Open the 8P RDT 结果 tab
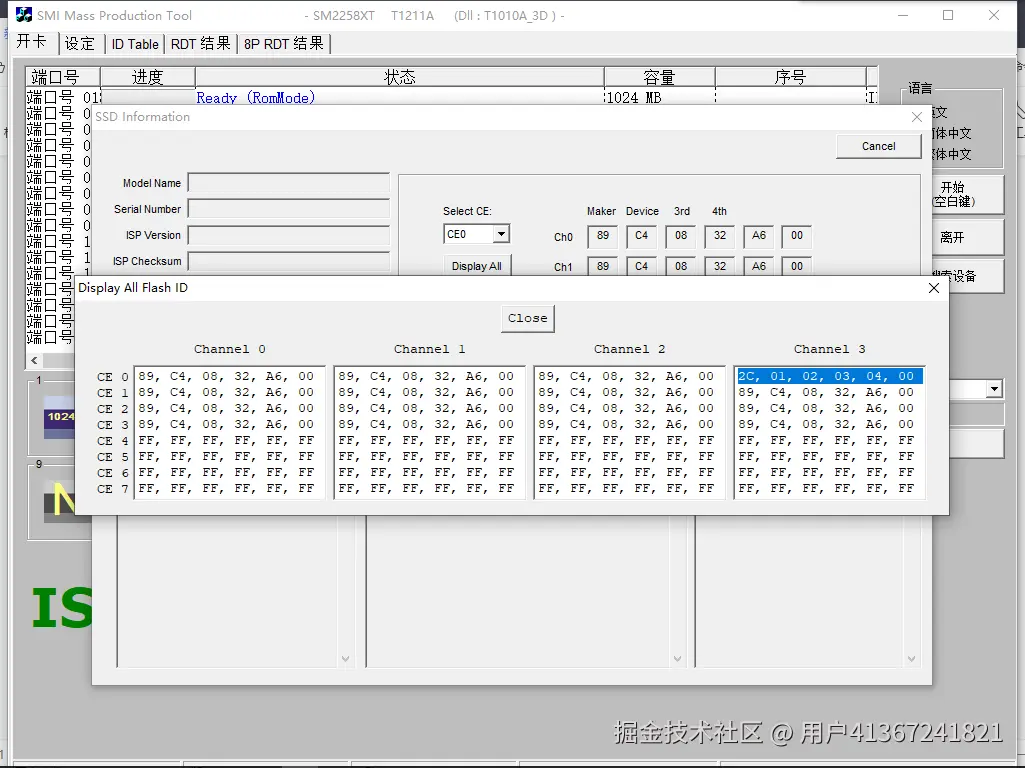 pos(284,44)
